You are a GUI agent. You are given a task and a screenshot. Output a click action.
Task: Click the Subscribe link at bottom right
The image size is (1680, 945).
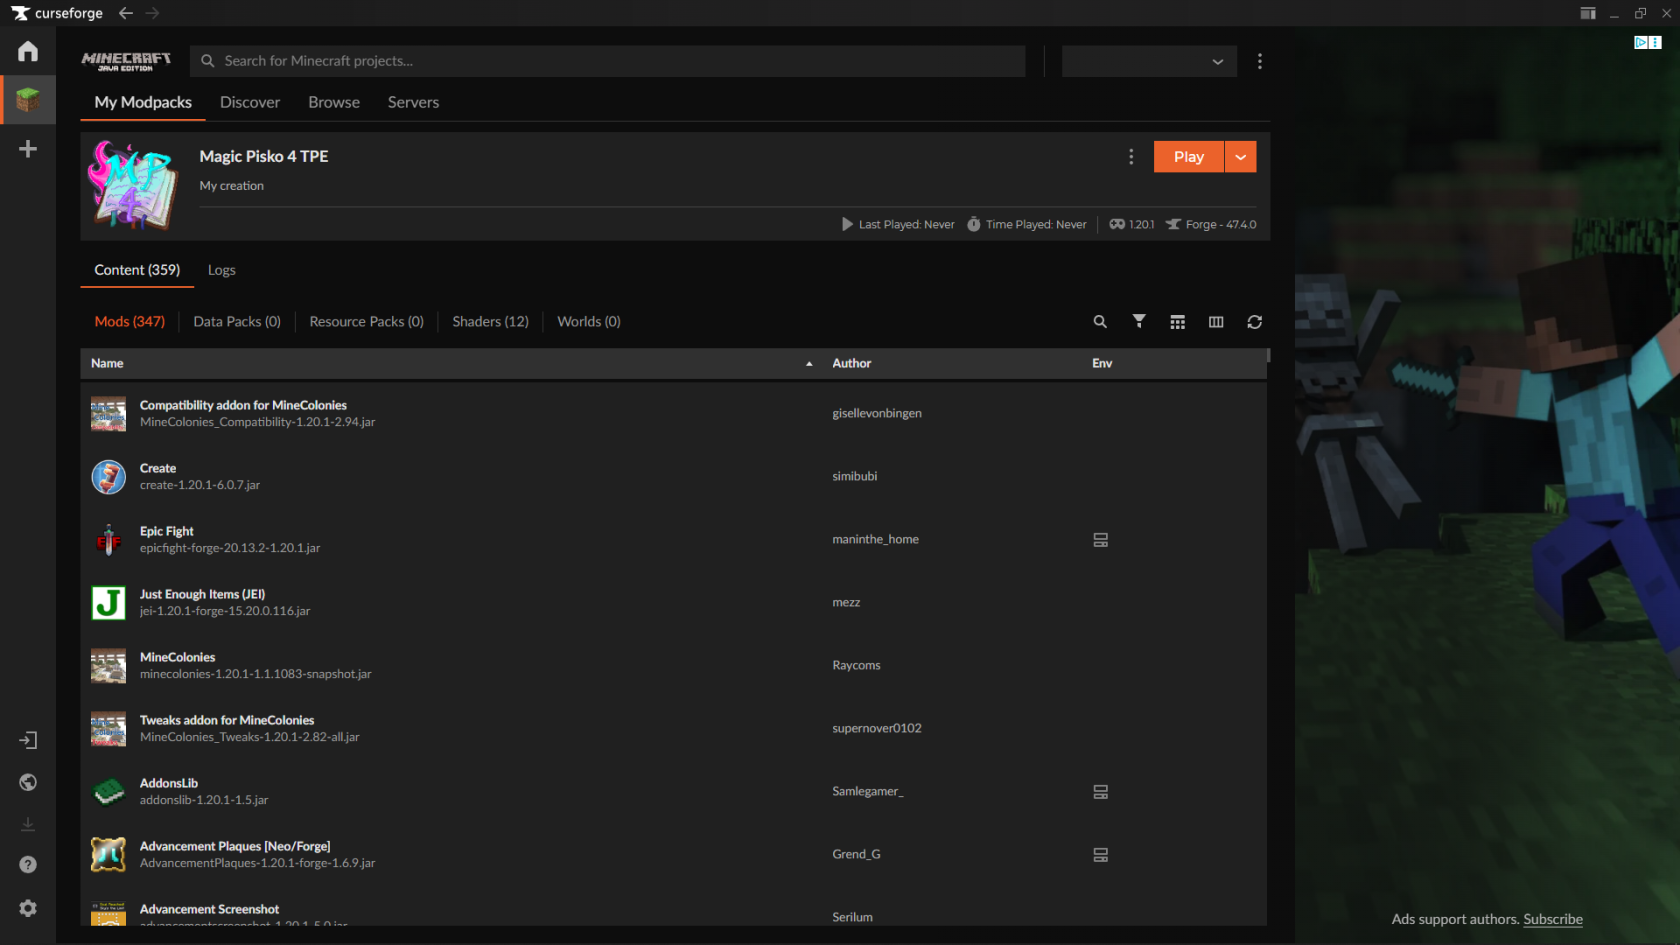coord(1552,919)
